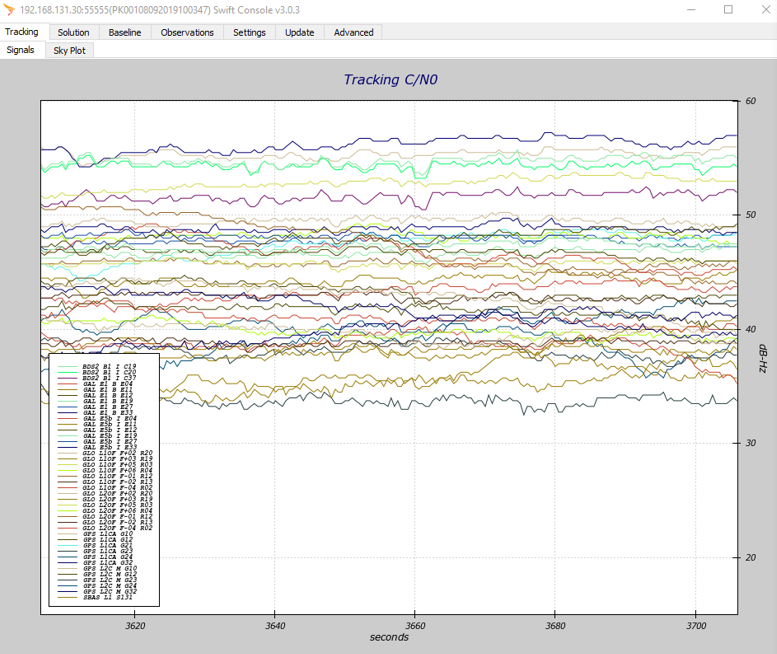Click legend entry BDS2 B1 I C19
777x654 pixels.
pos(97,366)
